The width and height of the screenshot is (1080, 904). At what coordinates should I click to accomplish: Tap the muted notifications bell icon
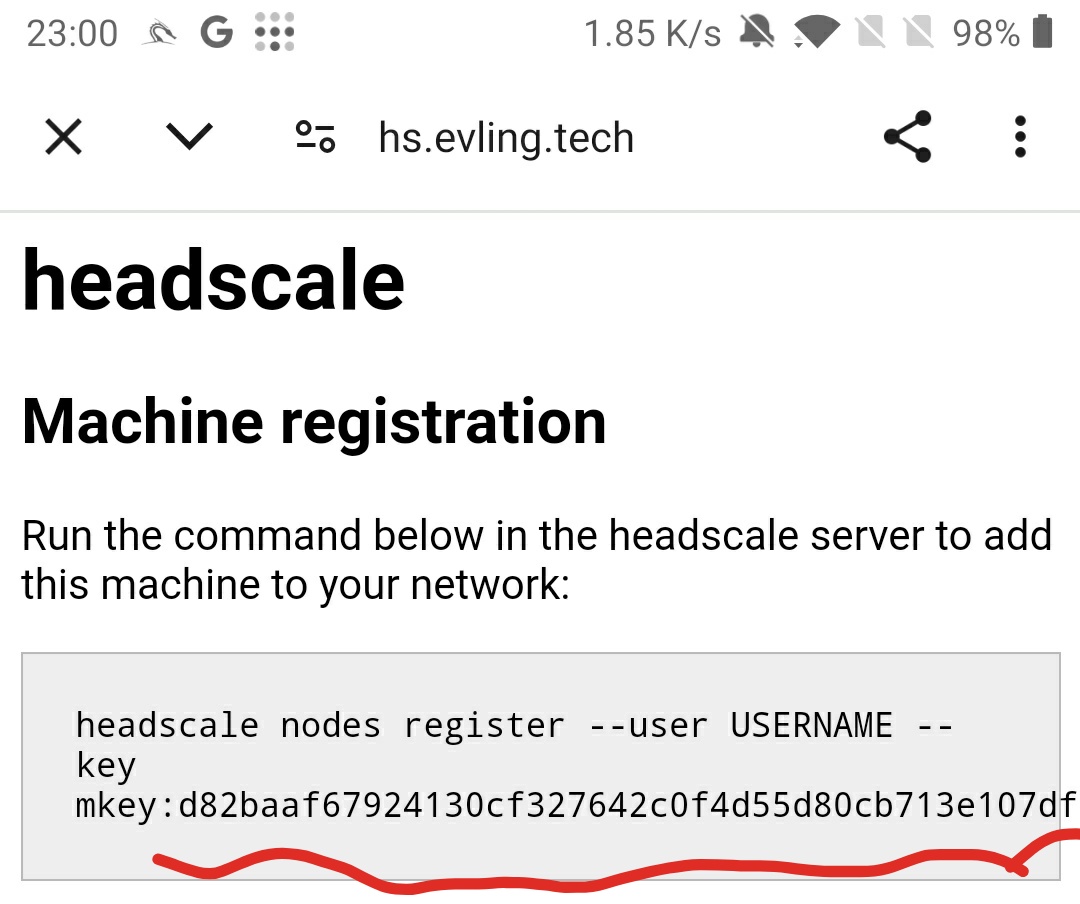[x=757, y=32]
